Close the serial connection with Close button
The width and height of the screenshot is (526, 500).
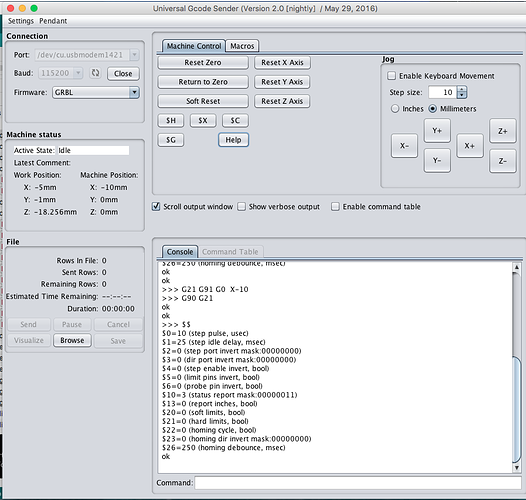point(123,73)
